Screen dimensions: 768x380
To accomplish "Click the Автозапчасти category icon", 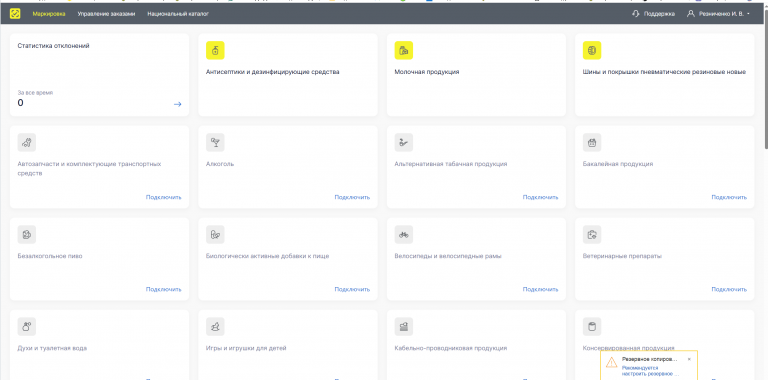I will point(26,142).
